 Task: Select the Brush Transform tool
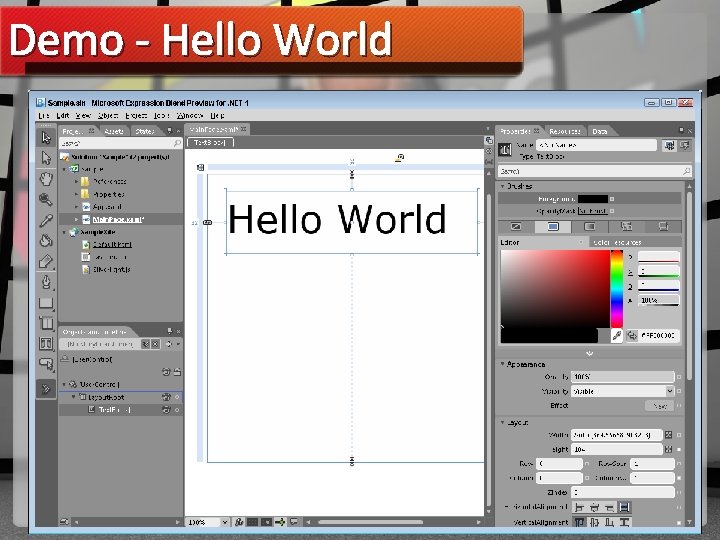[46, 261]
